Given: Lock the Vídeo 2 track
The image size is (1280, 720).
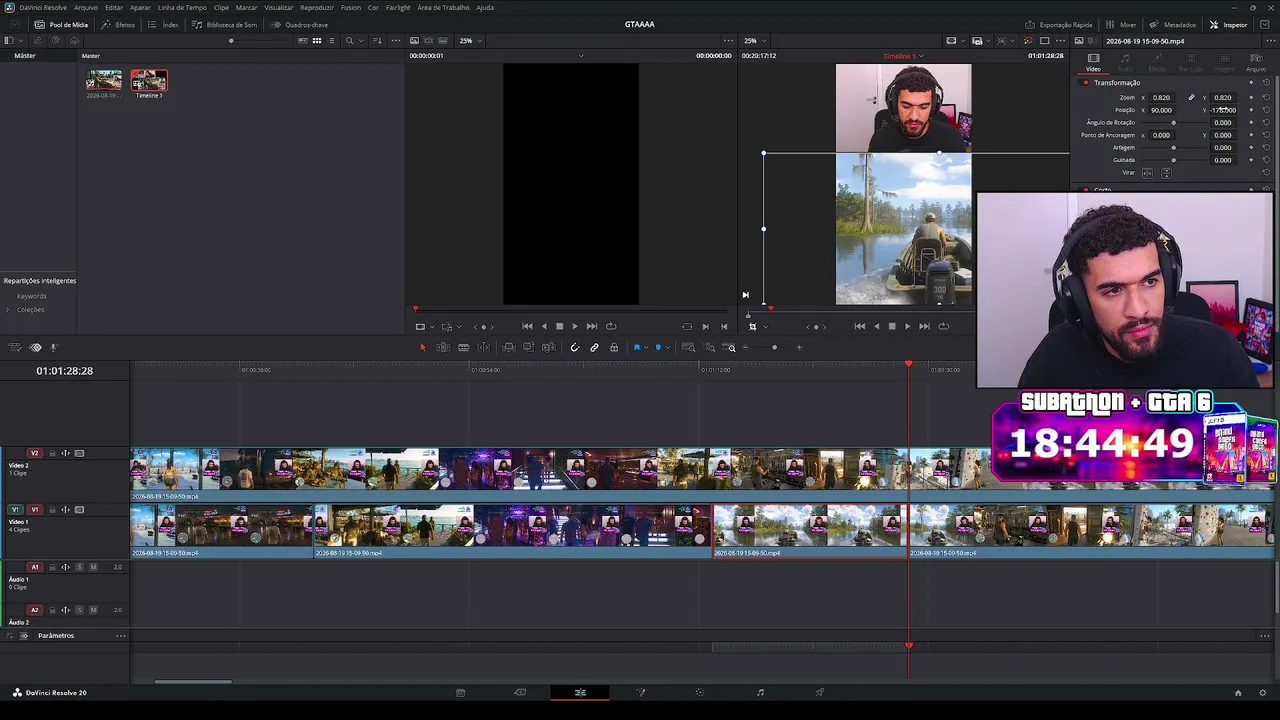Looking at the screenshot, I should pos(52,453).
